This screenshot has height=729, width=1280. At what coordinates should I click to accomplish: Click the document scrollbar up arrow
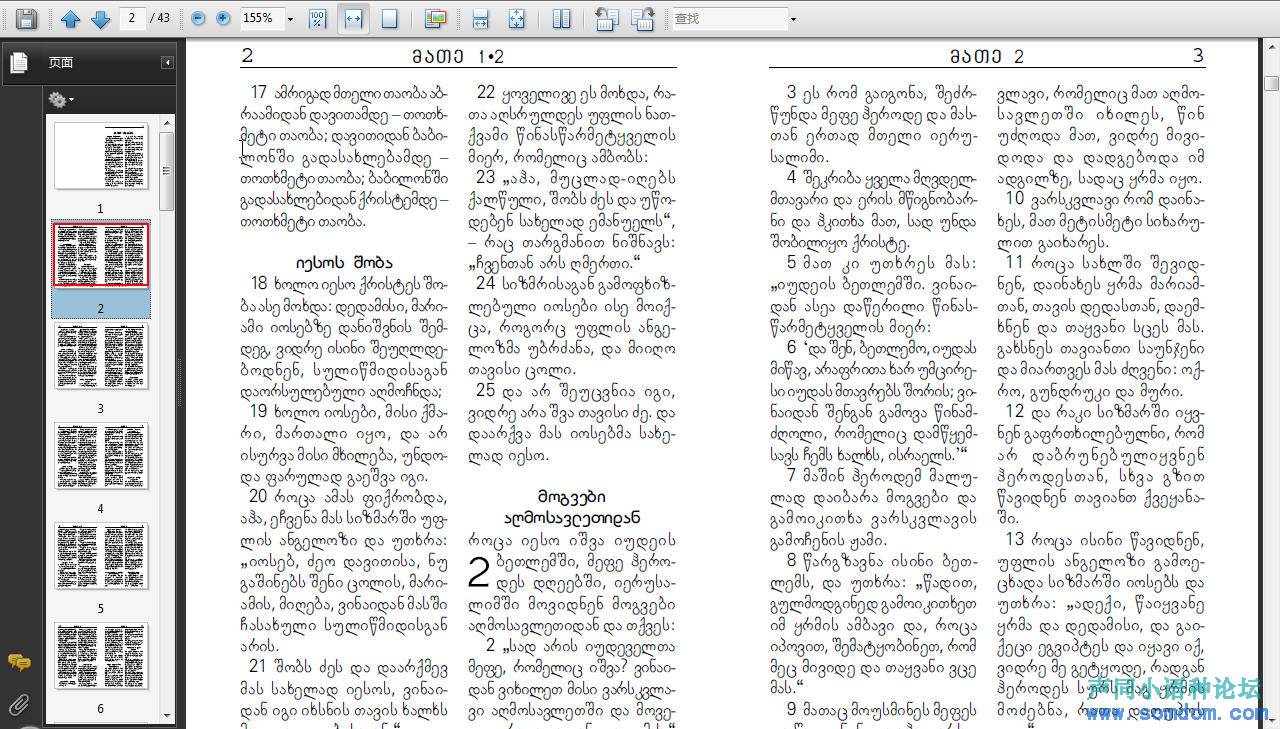click(x=1271, y=49)
